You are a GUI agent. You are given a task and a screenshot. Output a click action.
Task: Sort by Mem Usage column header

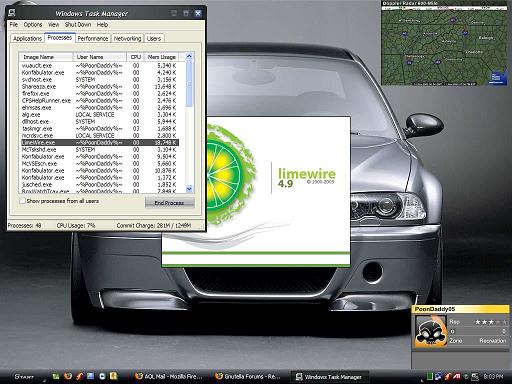click(x=161, y=57)
